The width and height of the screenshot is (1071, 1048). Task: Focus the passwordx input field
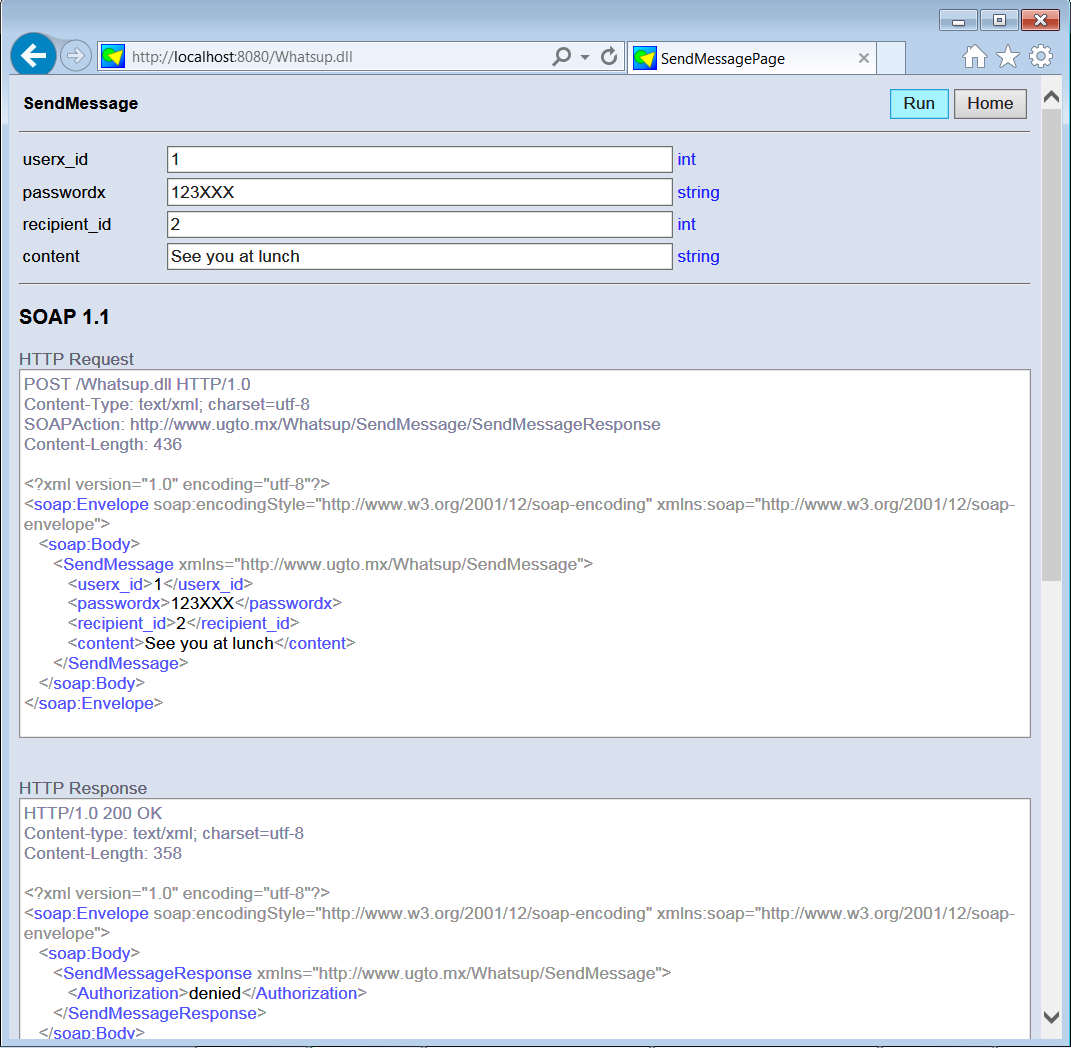[419, 192]
